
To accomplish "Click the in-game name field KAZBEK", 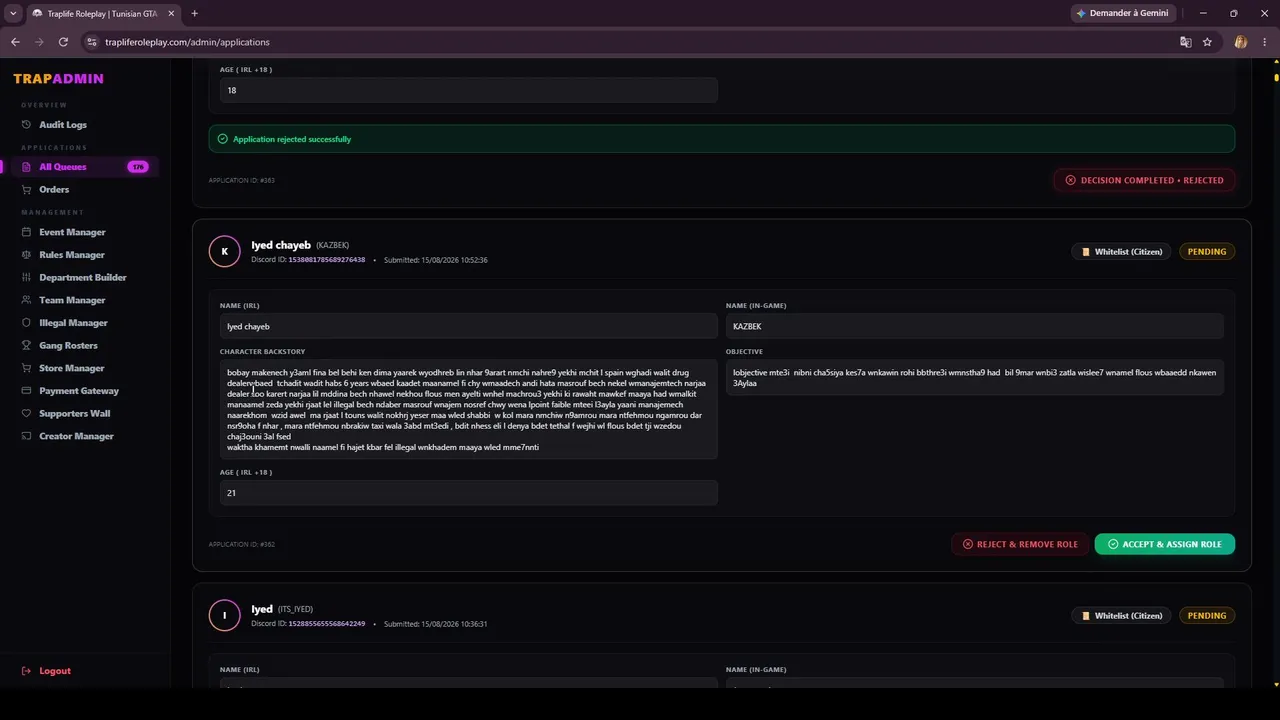I will tap(975, 326).
